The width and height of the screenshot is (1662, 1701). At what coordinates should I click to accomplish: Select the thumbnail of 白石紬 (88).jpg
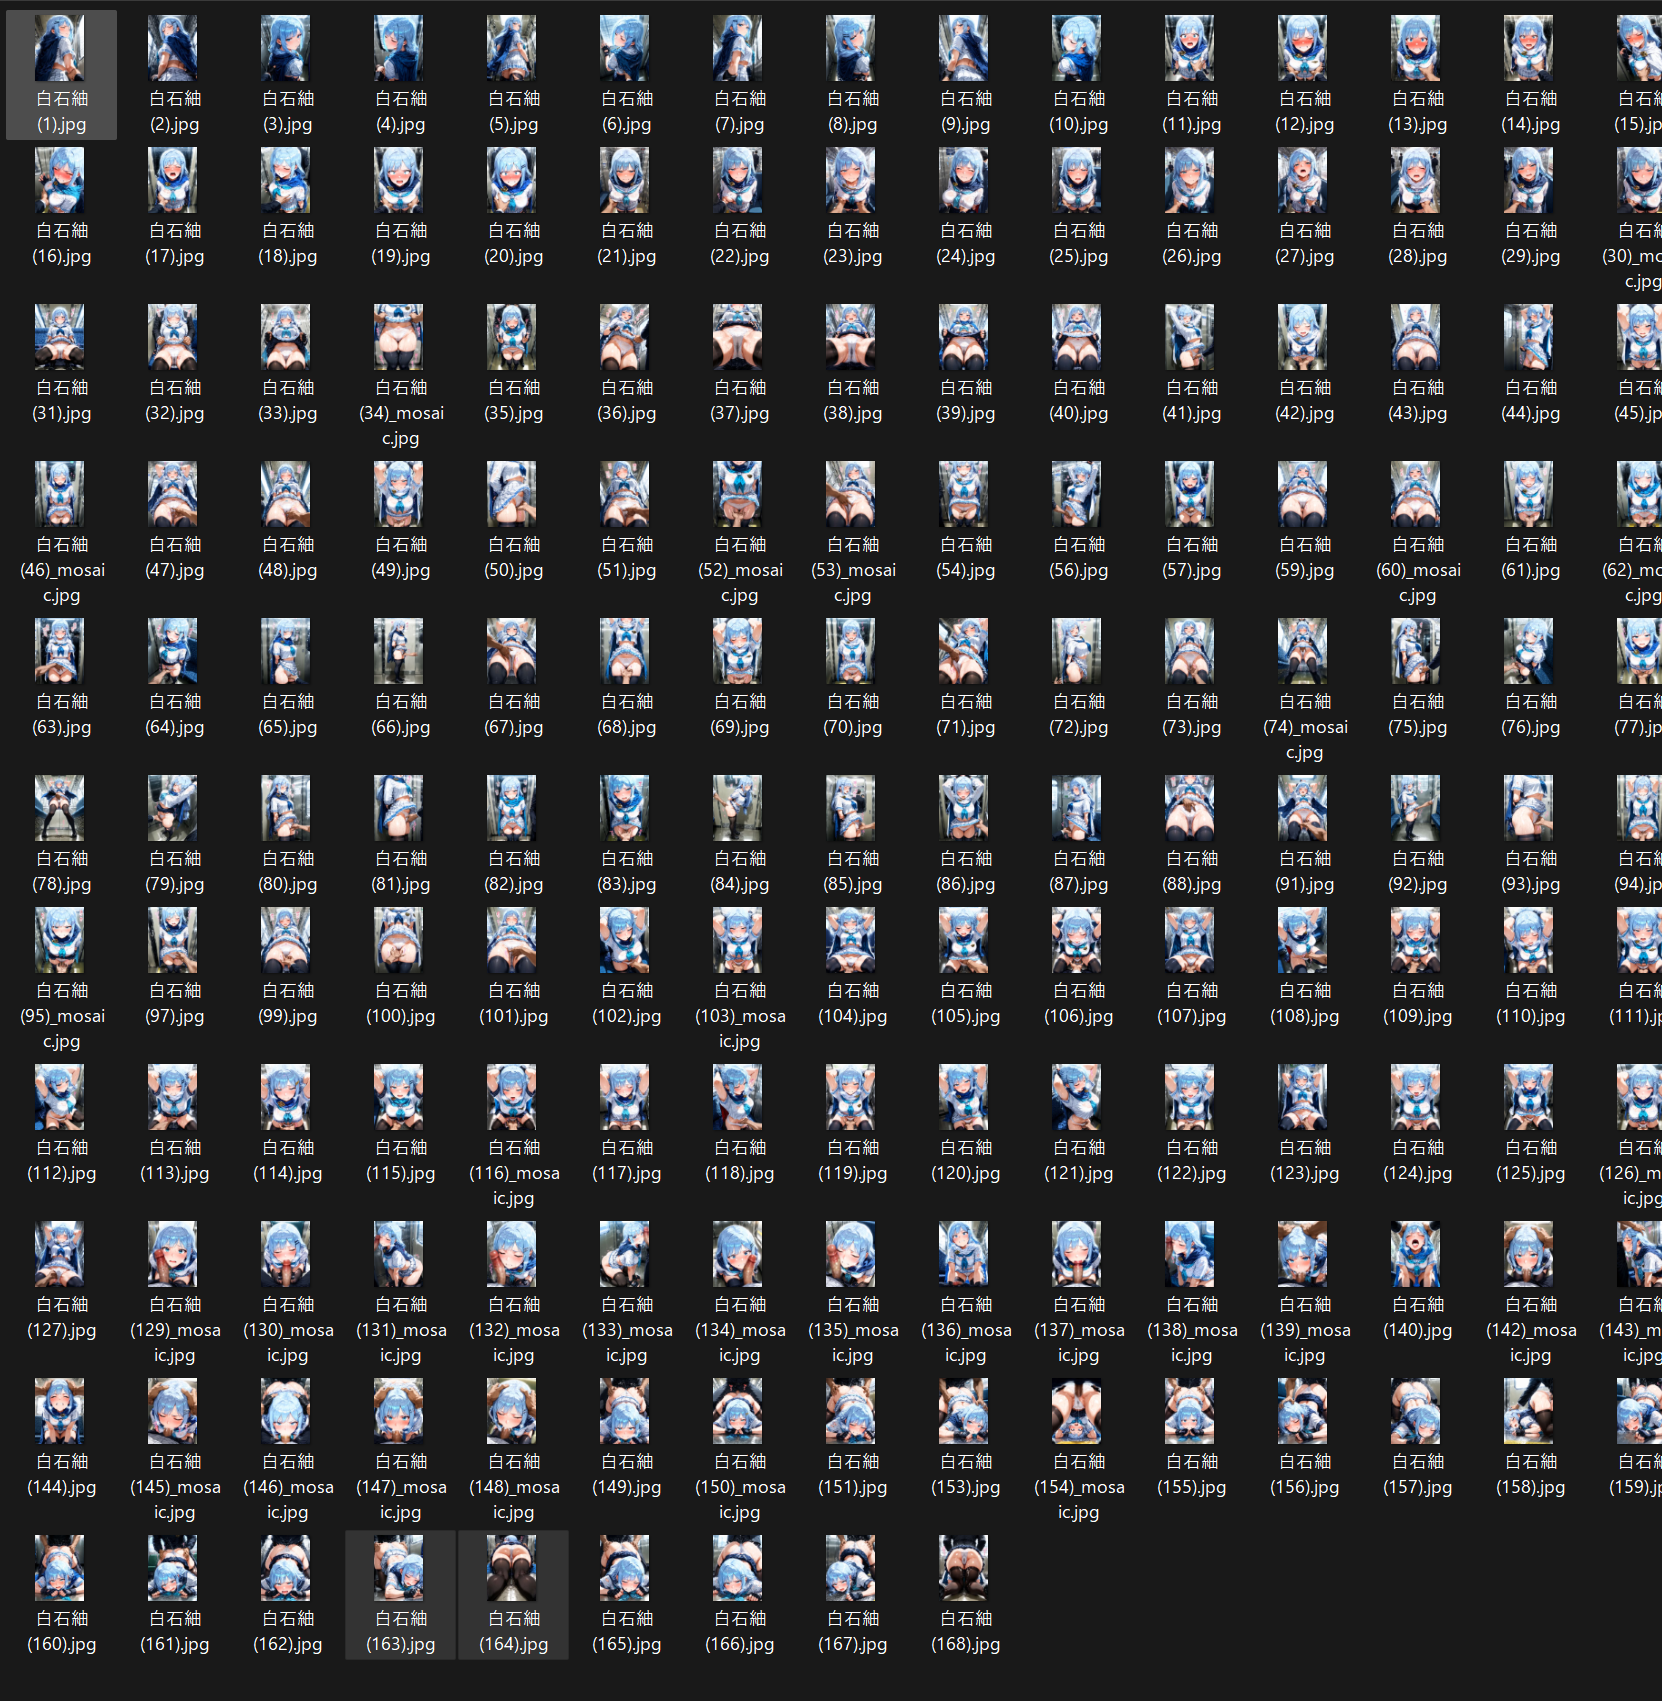click(1190, 808)
